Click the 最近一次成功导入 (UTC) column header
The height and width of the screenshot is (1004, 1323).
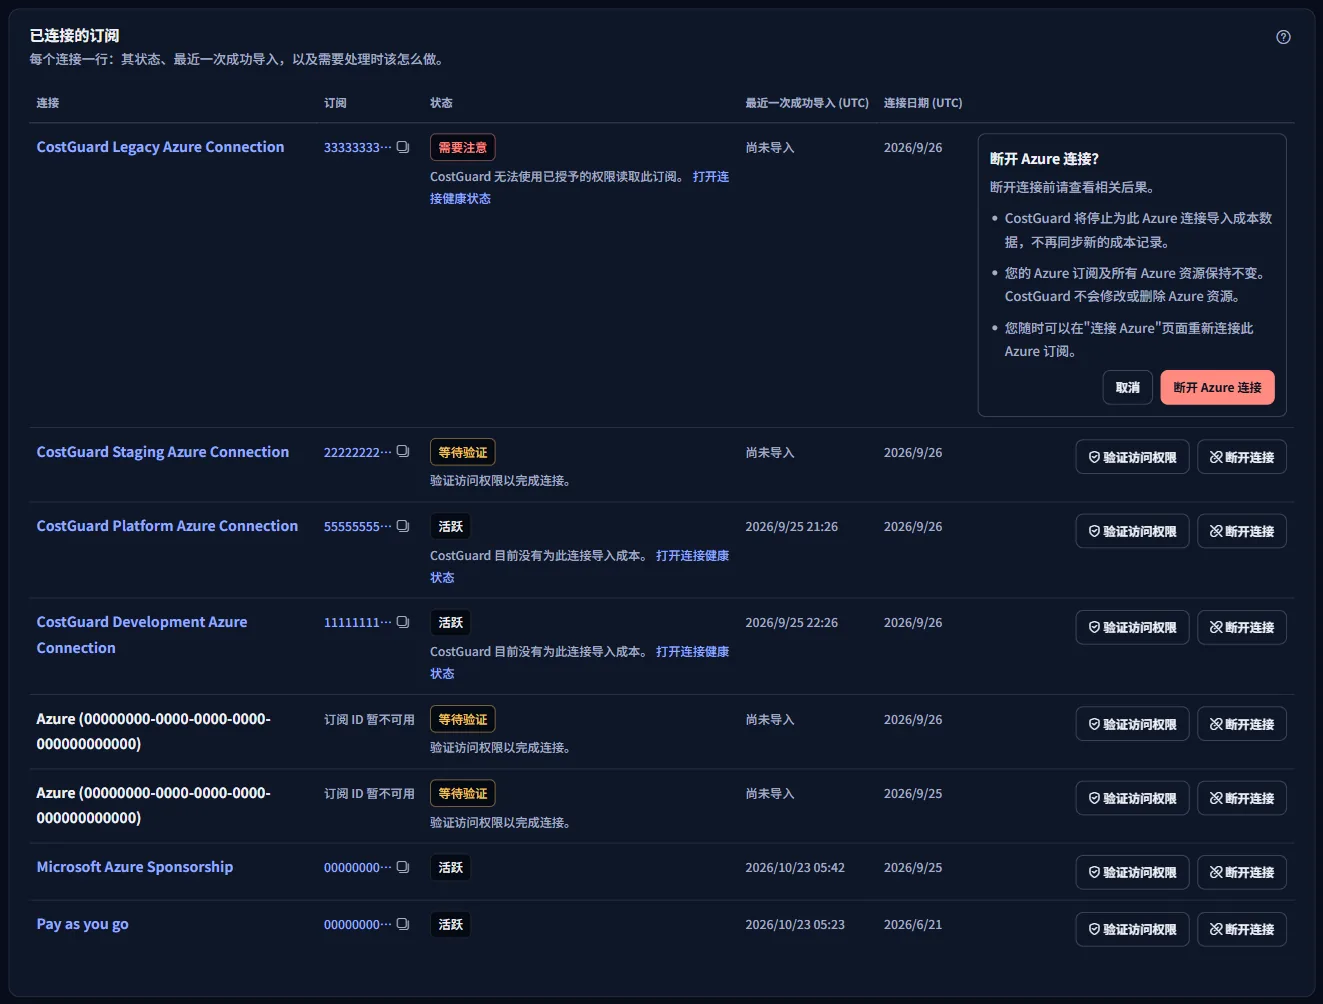click(x=806, y=103)
